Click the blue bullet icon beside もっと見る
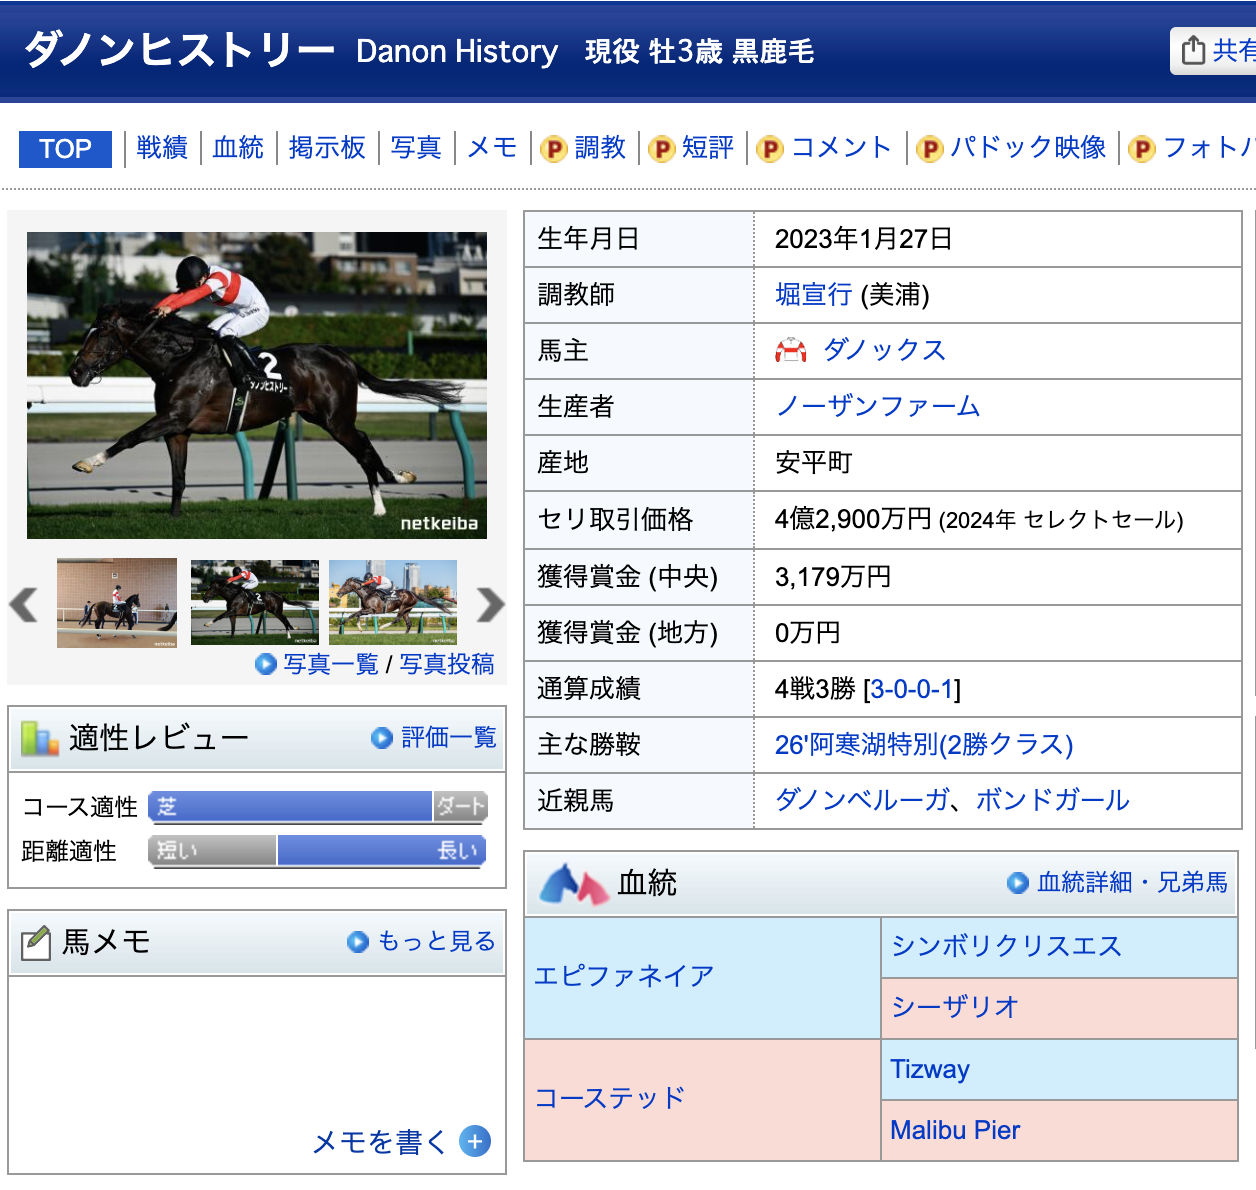The height and width of the screenshot is (1190, 1256). pos(358,942)
